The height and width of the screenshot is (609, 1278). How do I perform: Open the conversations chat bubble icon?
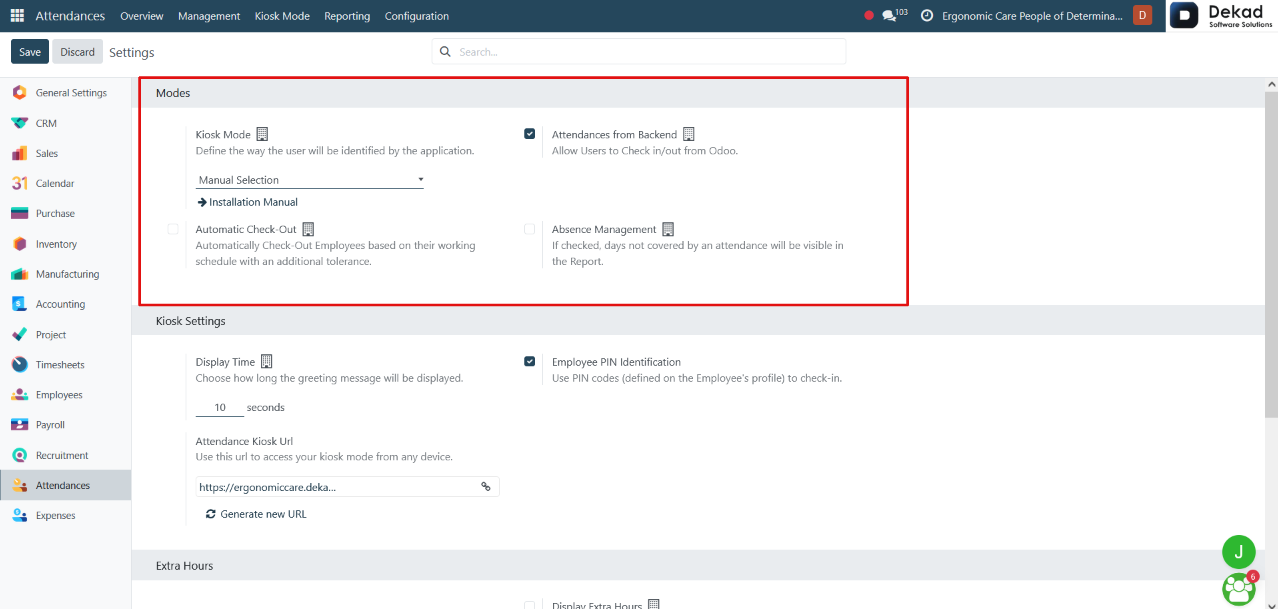point(888,16)
